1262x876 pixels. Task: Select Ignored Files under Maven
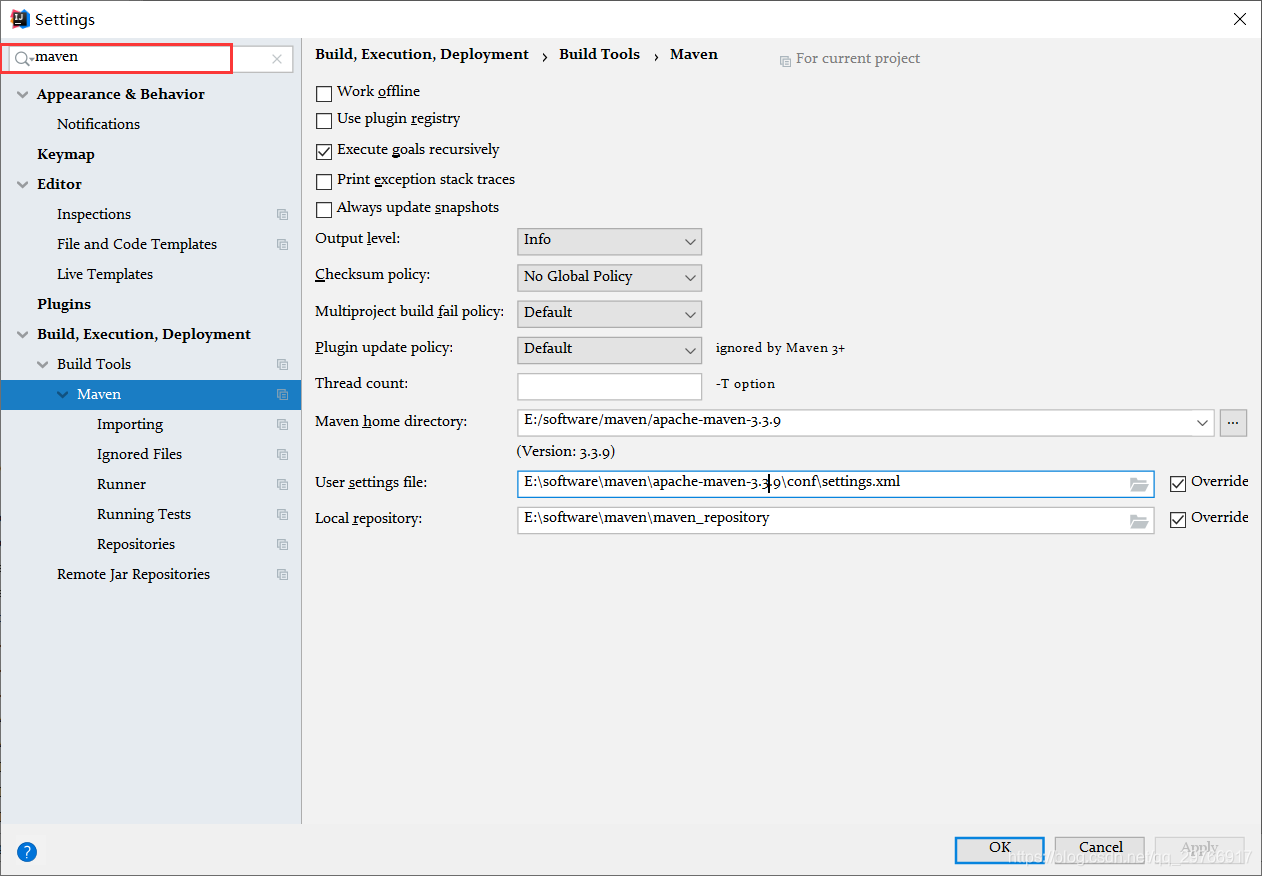click(139, 454)
